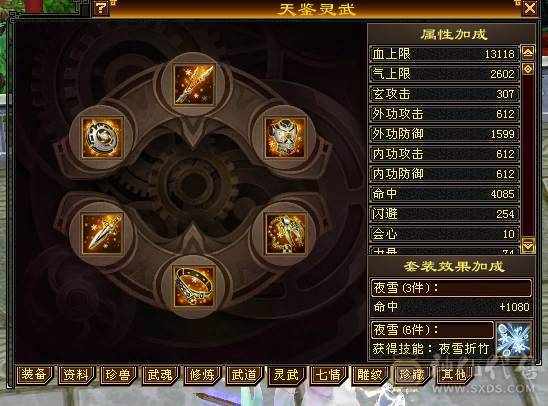Screen dimensions: 548x406
Task: Open the 修炼 tab
Action: coord(202,375)
